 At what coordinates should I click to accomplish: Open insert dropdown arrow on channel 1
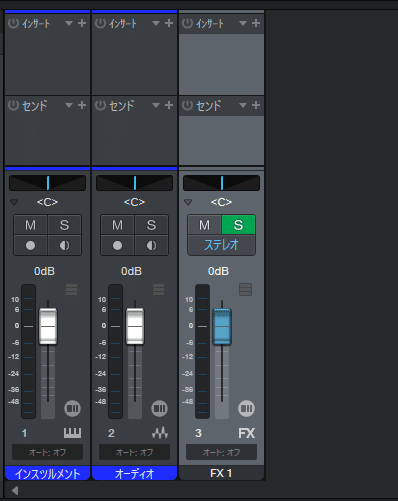click(x=69, y=23)
